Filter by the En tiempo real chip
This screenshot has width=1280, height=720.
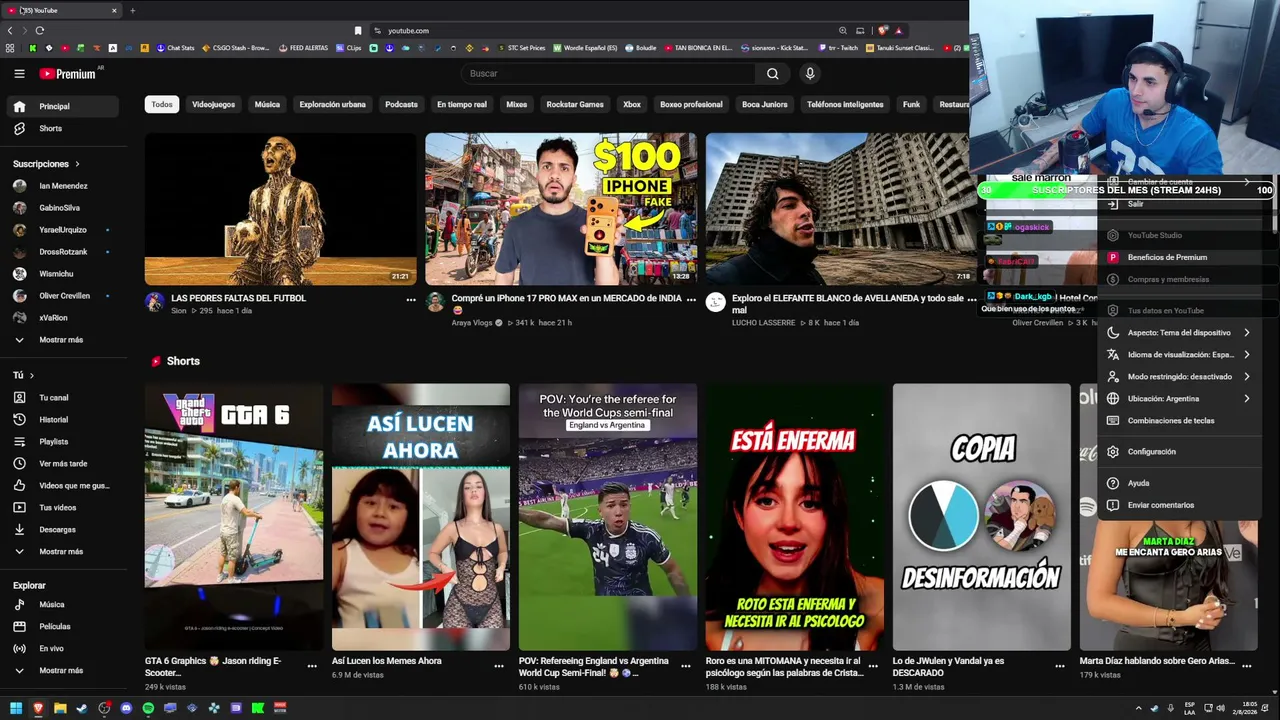pos(462,104)
